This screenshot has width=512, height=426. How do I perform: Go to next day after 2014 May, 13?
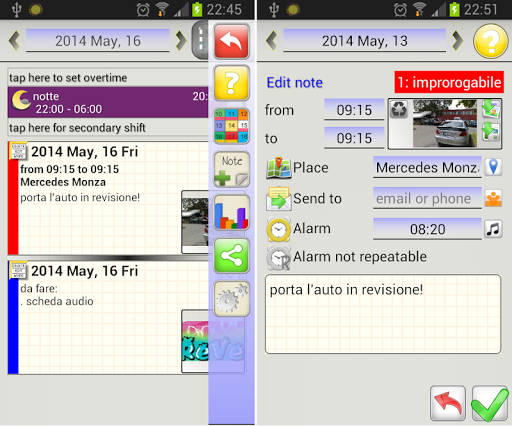click(x=458, y=41)
